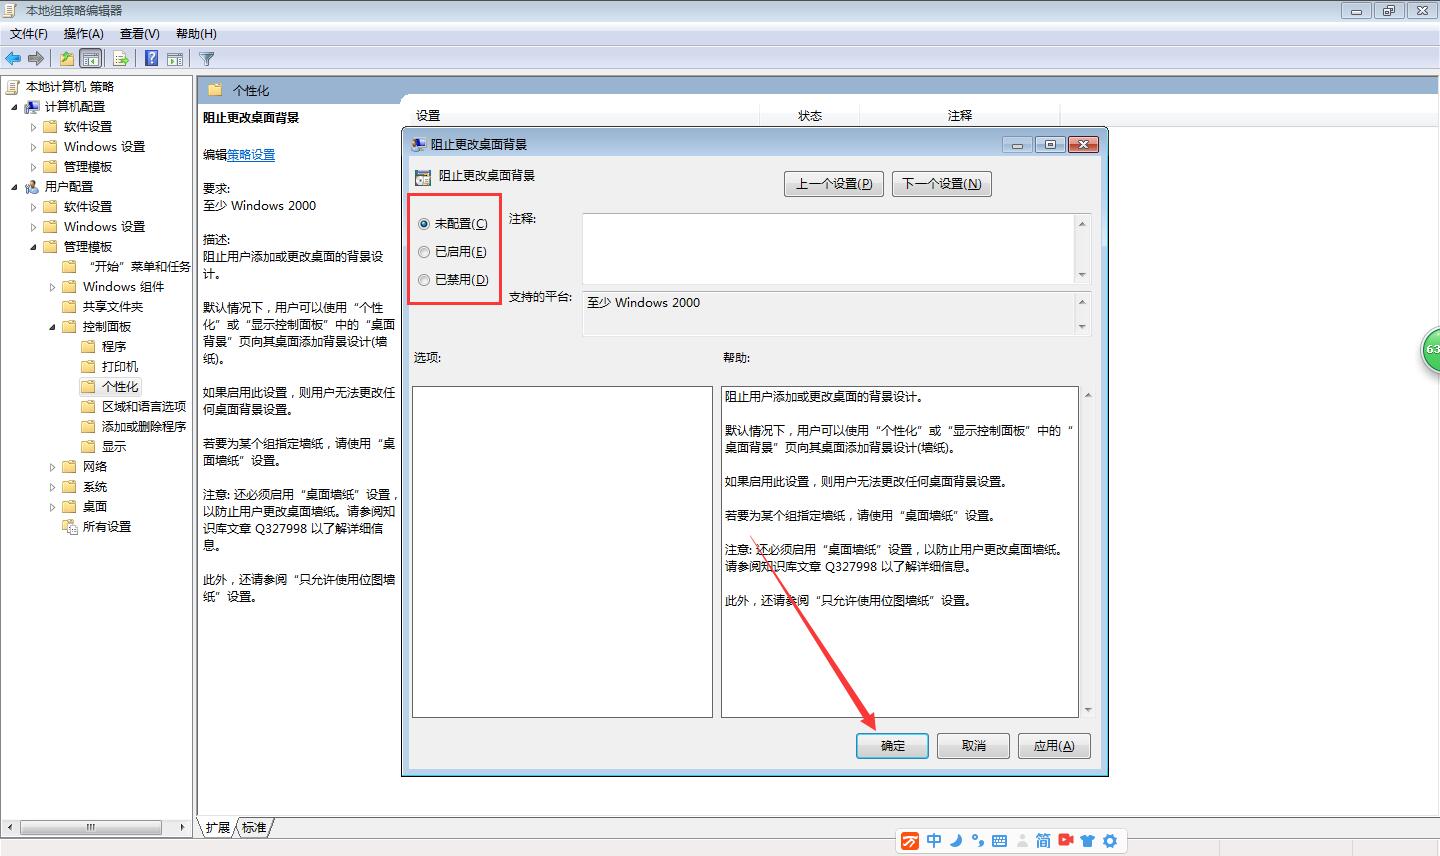Open the soft keyboard icon on IME bar
The width and height of the screenshot is (1440, 856).
point(999,841)
